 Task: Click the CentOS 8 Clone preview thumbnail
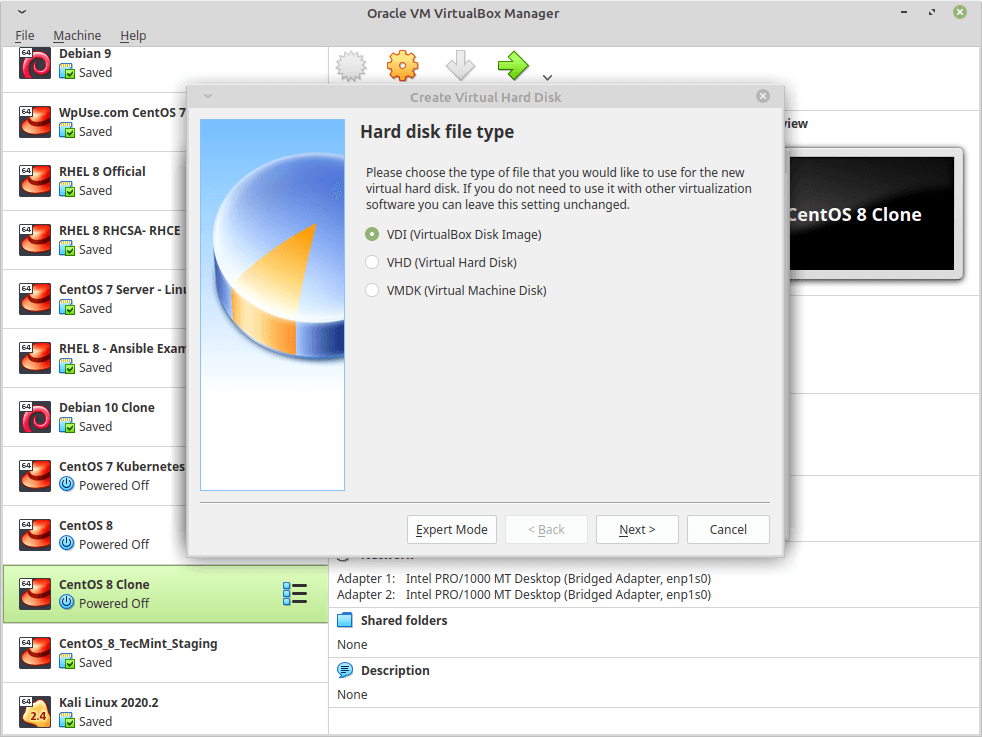(x=871, y=214)
